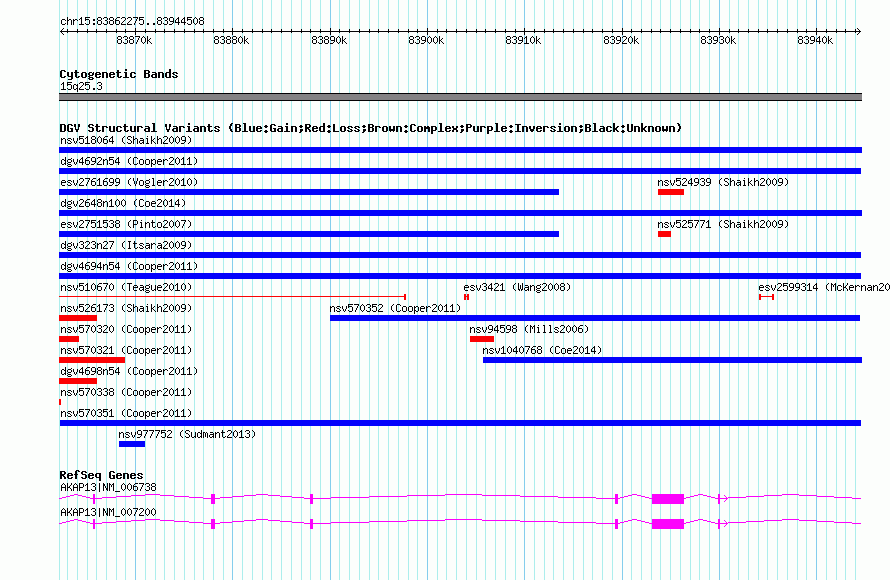890x580 pixels.
Task: Click the gray 15q25.3 cytogenetic band
Action: pos(460,97)
